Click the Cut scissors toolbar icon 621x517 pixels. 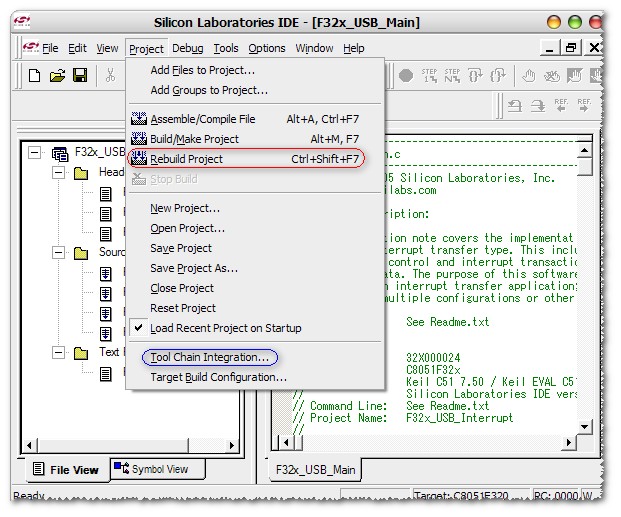(x=110, y=75)
